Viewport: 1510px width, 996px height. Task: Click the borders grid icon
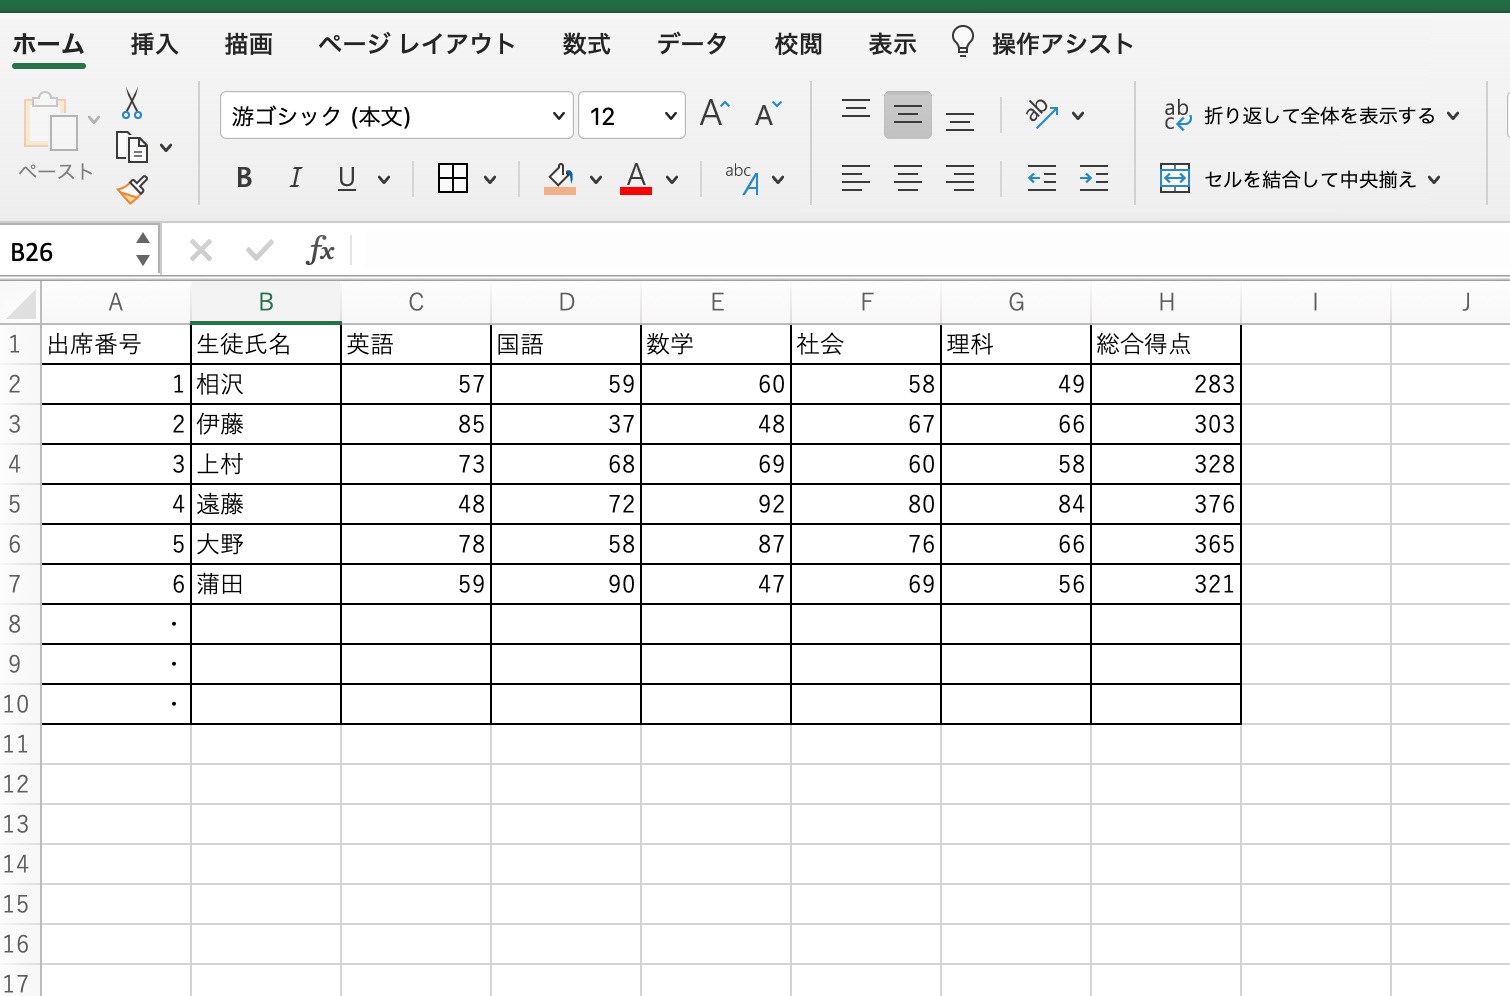tap(453, 179)
